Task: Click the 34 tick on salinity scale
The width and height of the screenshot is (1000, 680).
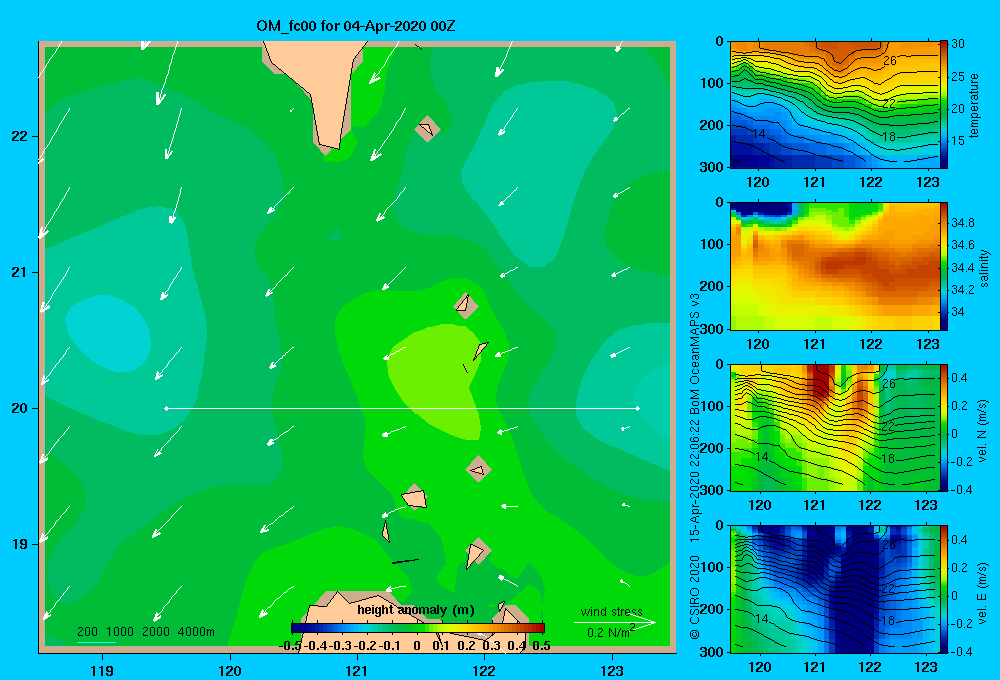Action: click(958, 312)
